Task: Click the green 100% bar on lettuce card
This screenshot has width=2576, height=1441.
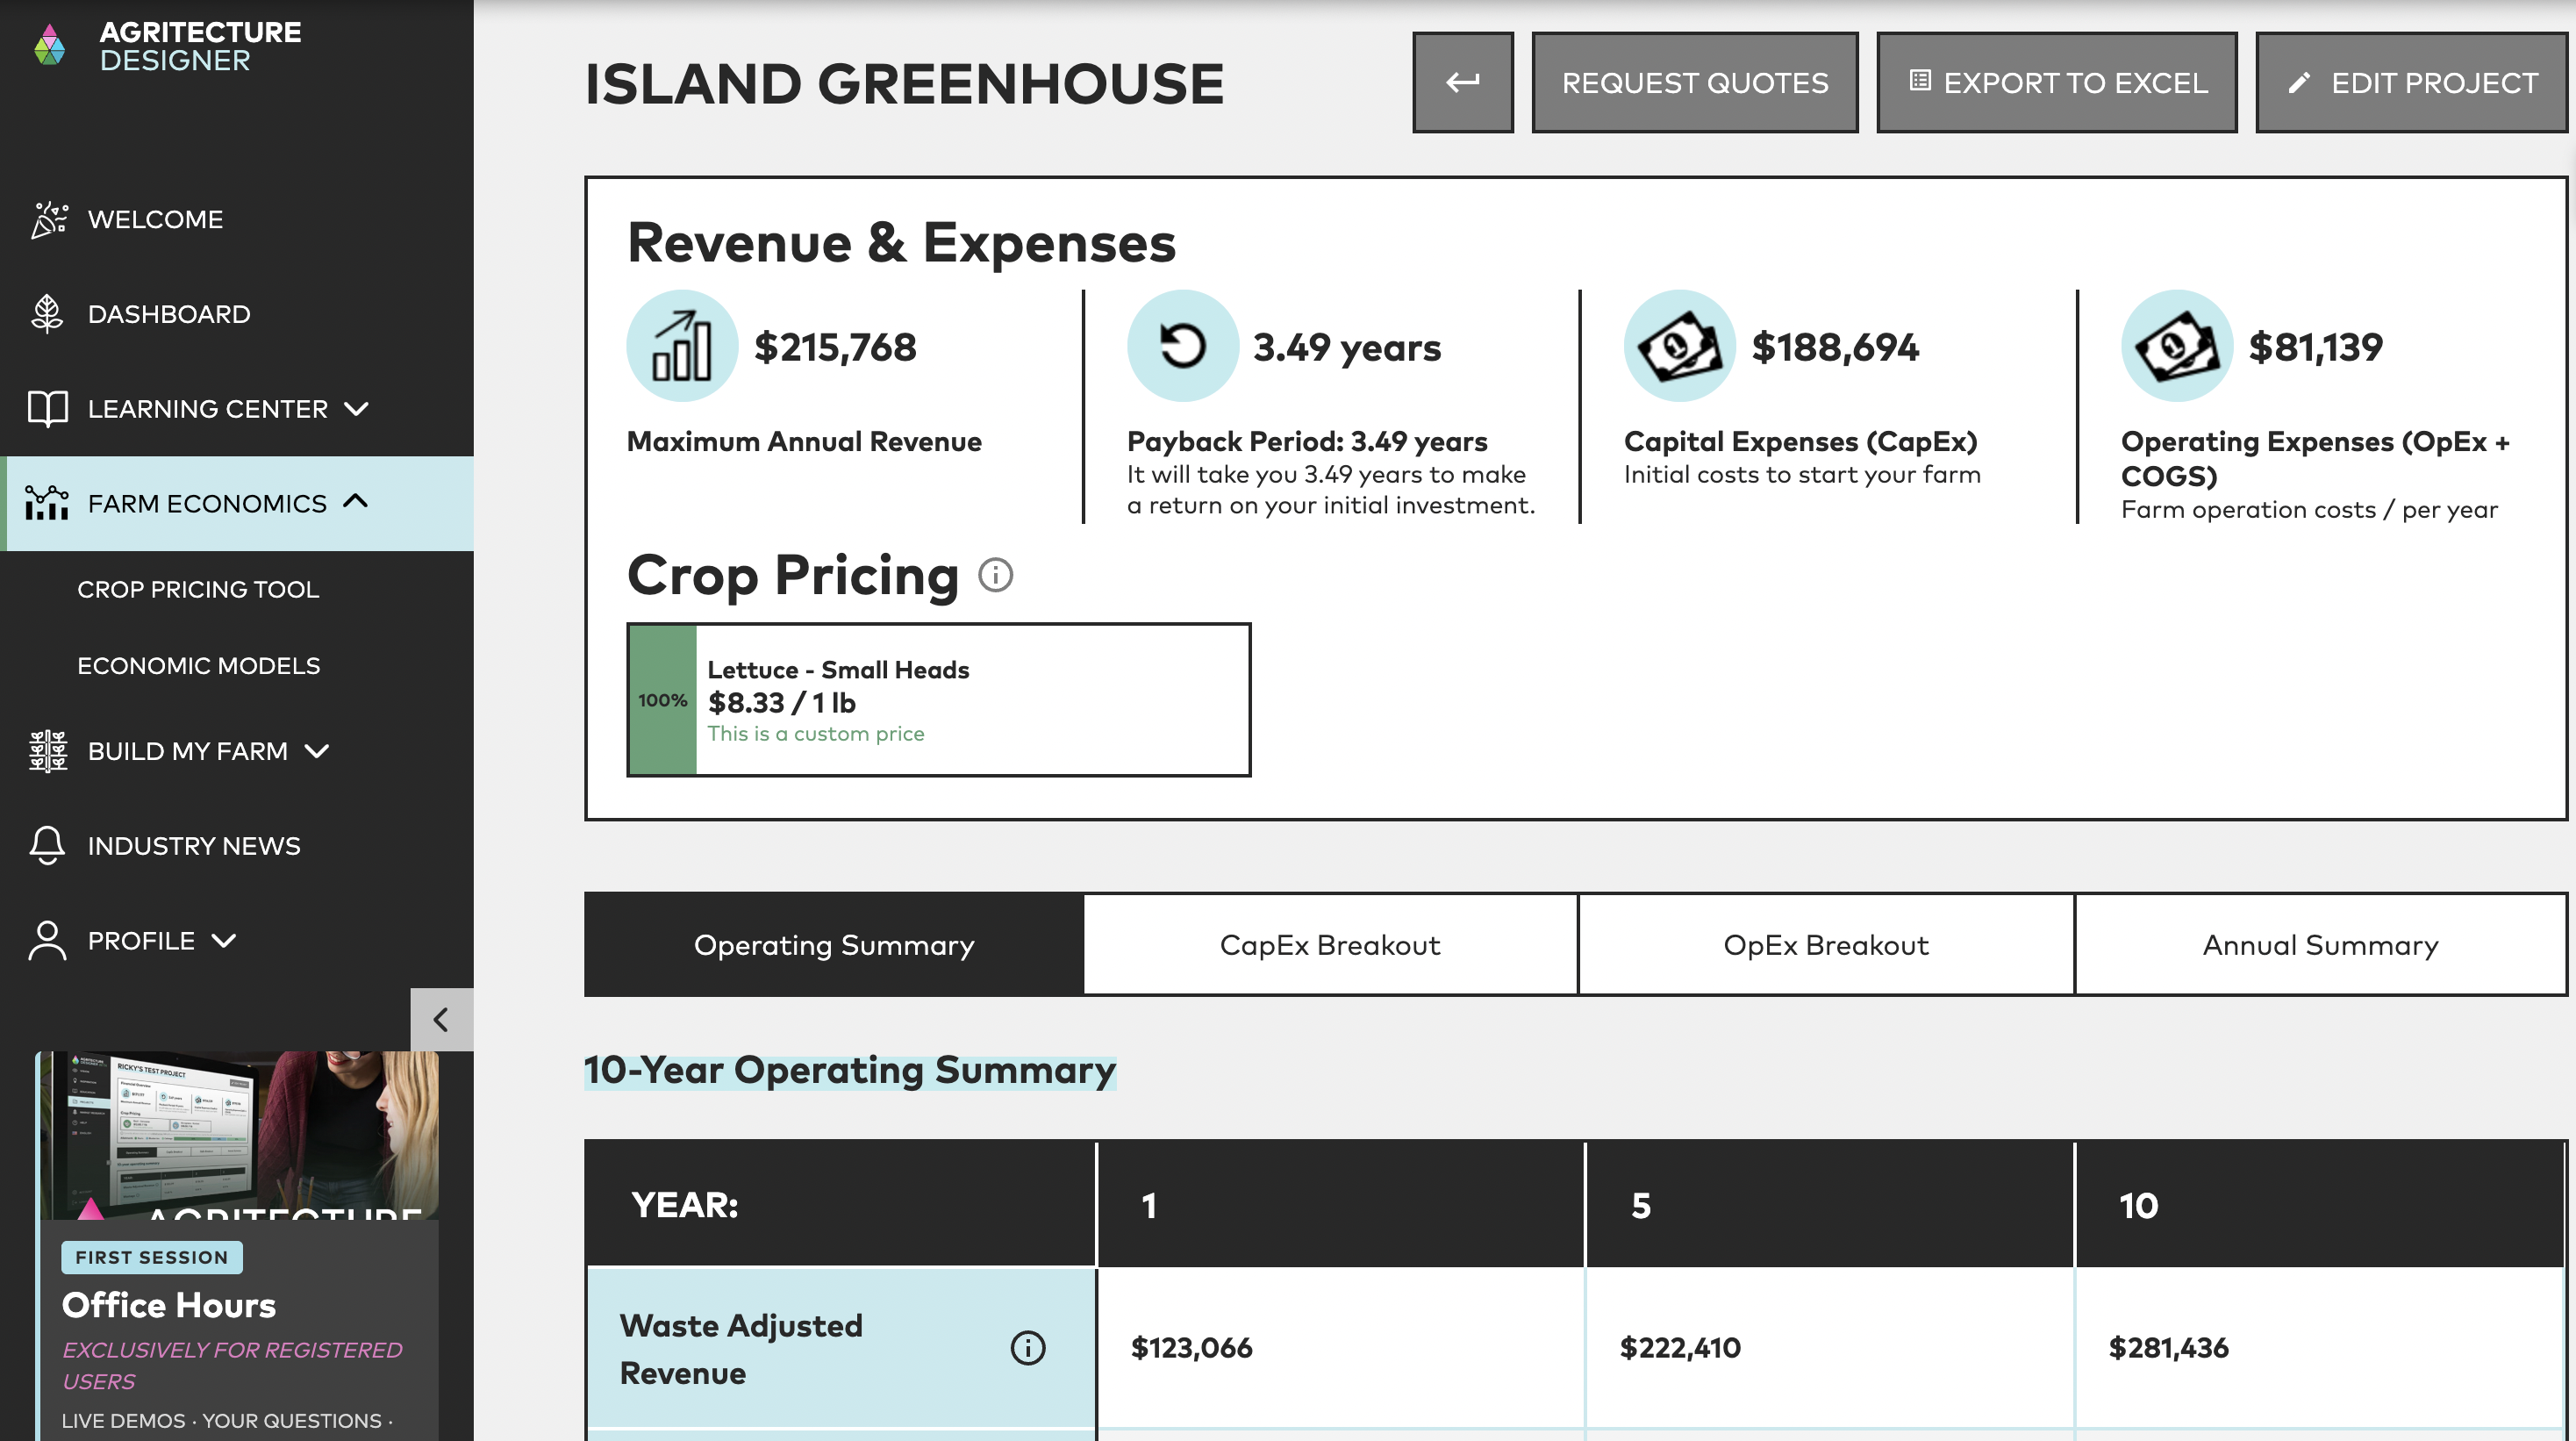Action: pos(663,700)
